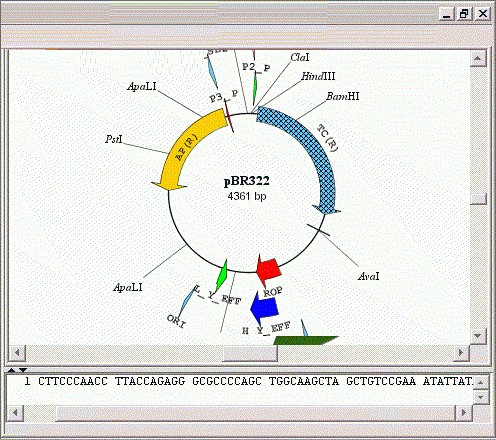Select the green L_Y_EFF marker on plasmid
Image resolution: width=496 pixels, height=440 pixels.
[x=222, y=276]
